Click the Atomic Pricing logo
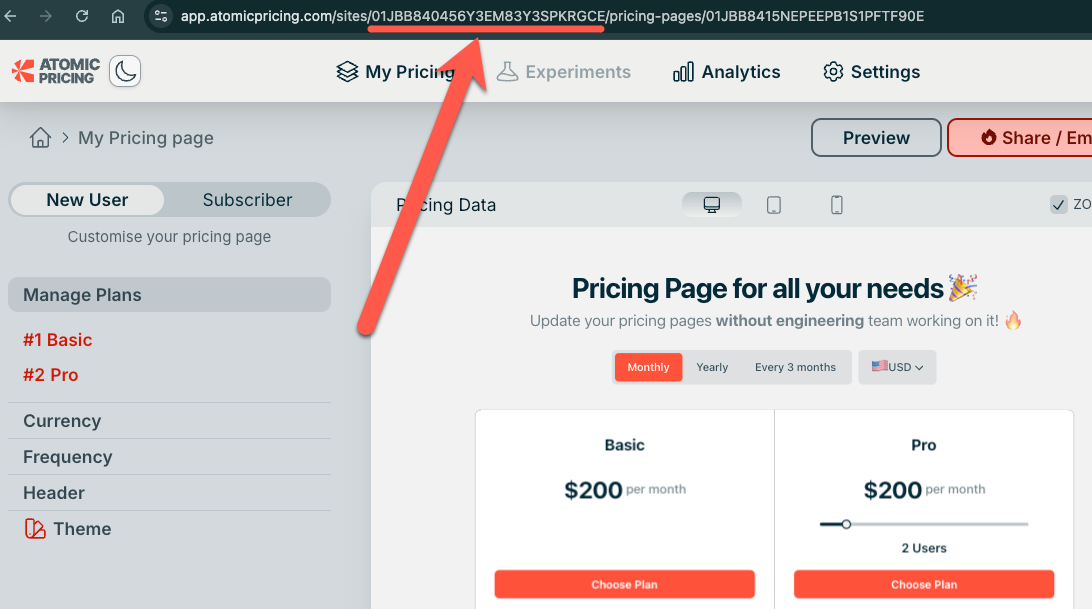The height and width of the screenshot is (609, 1092). (53, 71)
